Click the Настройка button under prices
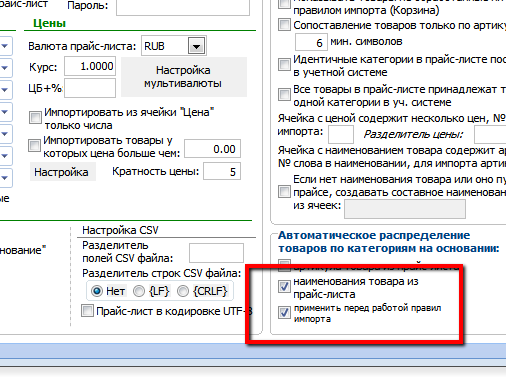The width and height of the screenshot is (506, 380). [x=63, y=172]
